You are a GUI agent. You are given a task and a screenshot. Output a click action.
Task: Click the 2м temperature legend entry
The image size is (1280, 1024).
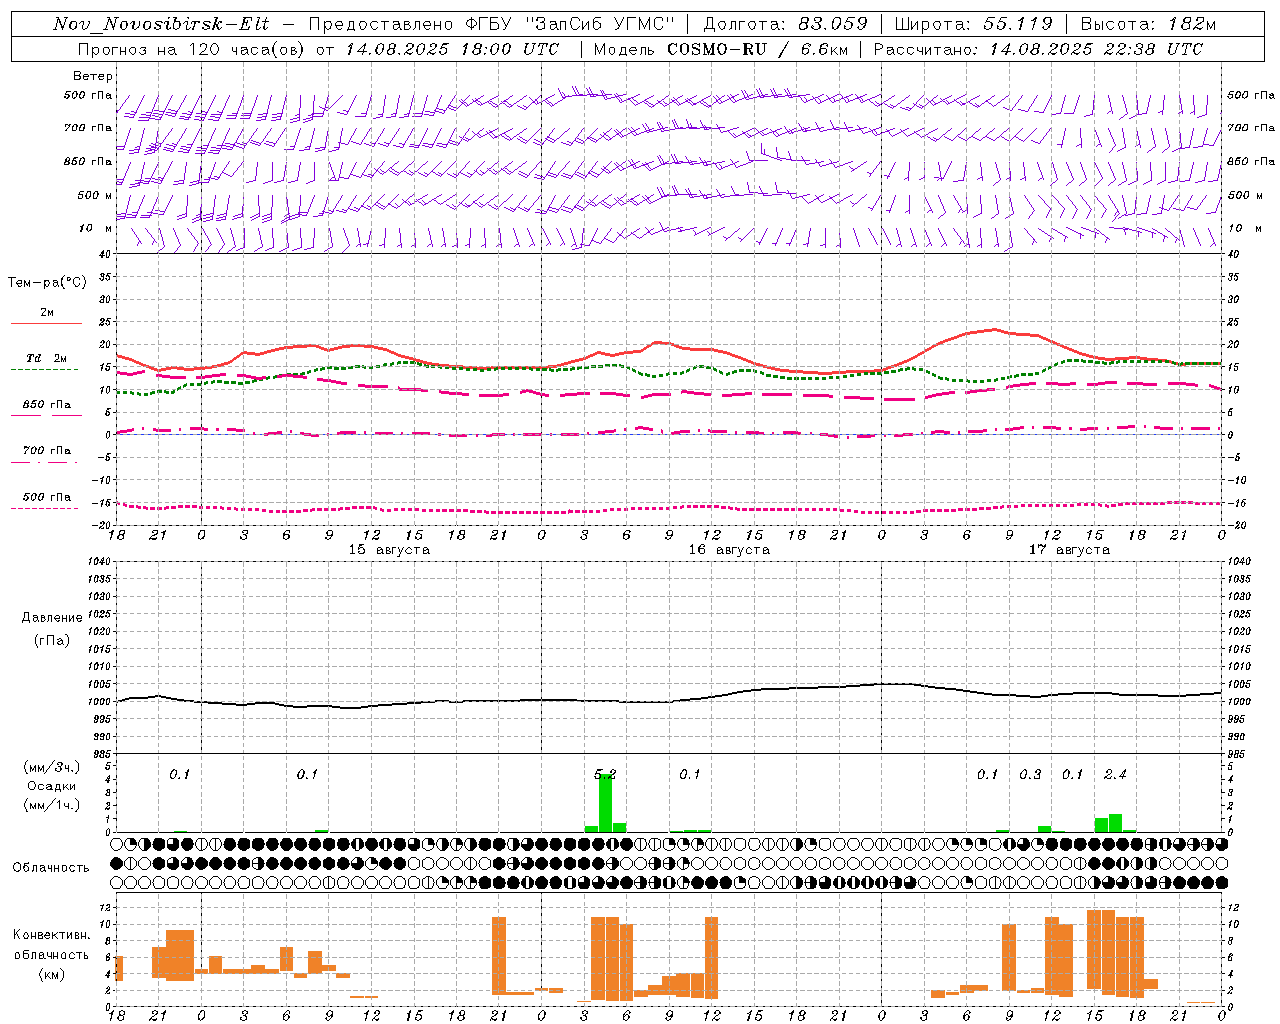pyautogui.click(x=46, y=317)
